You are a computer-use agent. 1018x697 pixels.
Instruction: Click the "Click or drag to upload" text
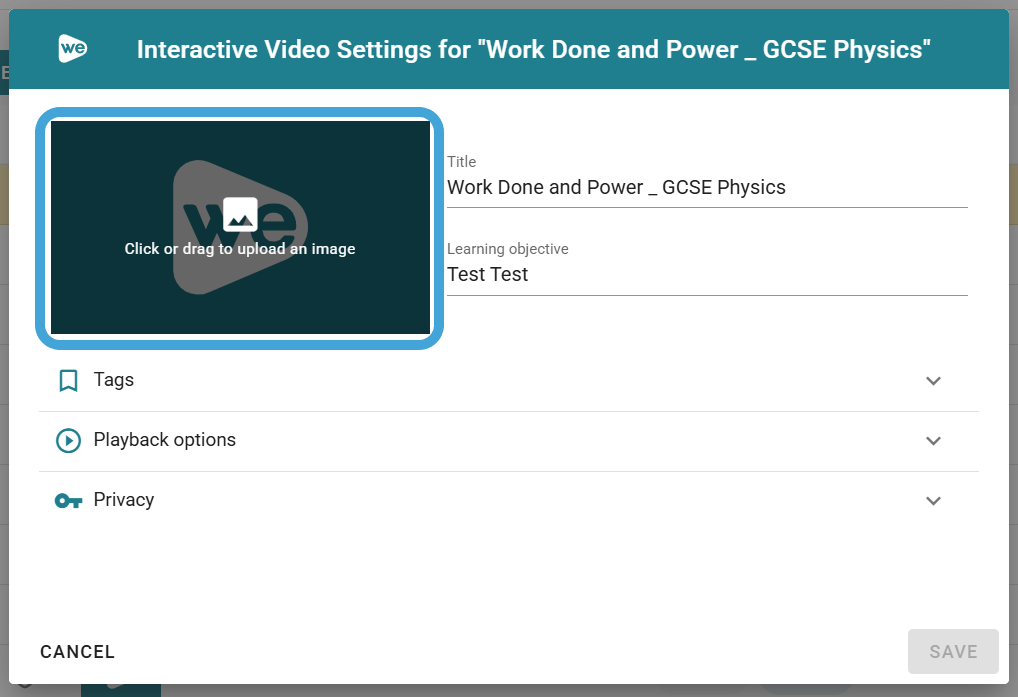click(240, 249)
